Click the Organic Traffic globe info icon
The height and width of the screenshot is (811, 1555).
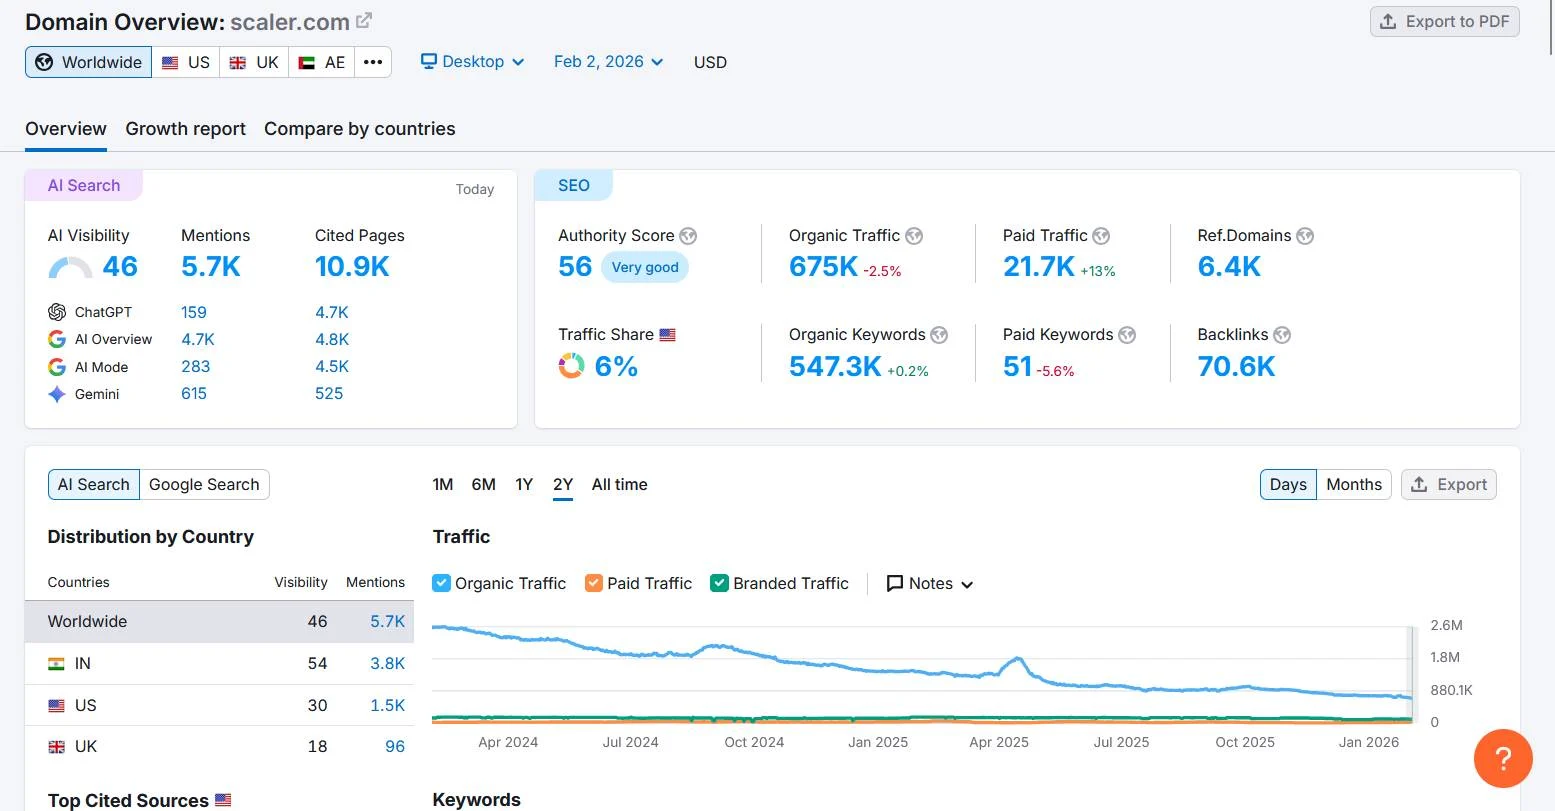[x=914, y=236]
